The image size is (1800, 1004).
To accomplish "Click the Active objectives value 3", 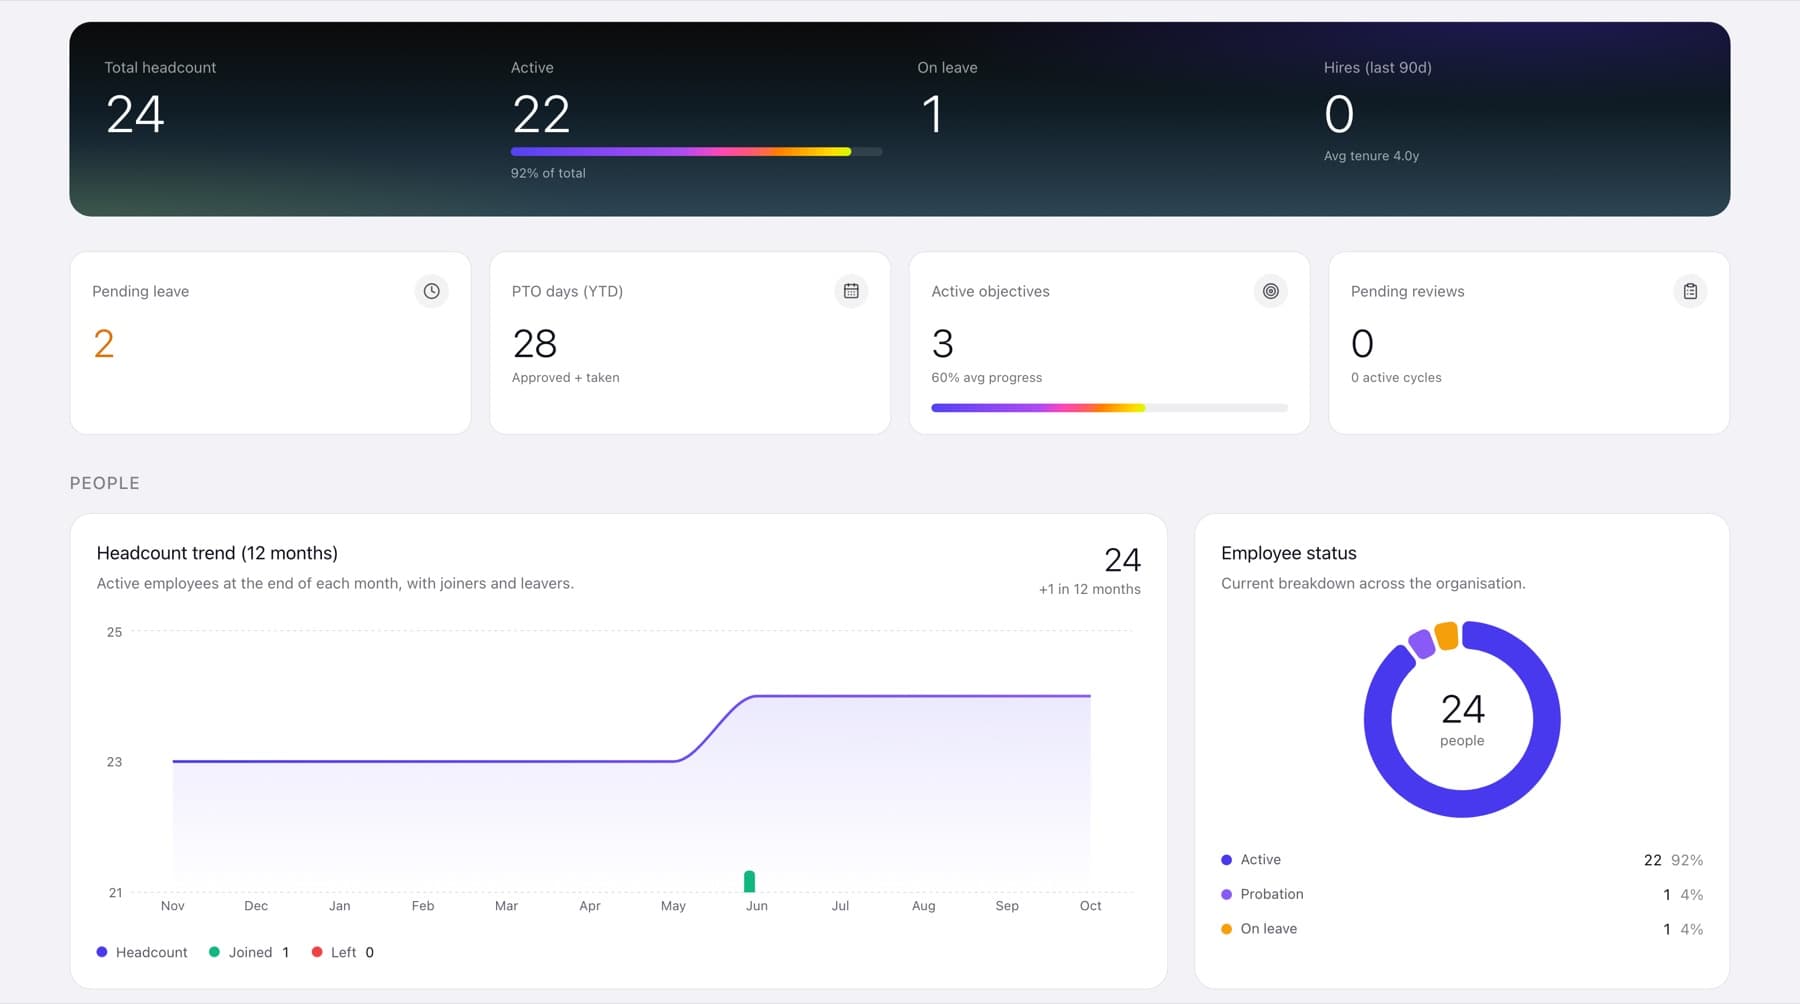I will click(942, 344).
